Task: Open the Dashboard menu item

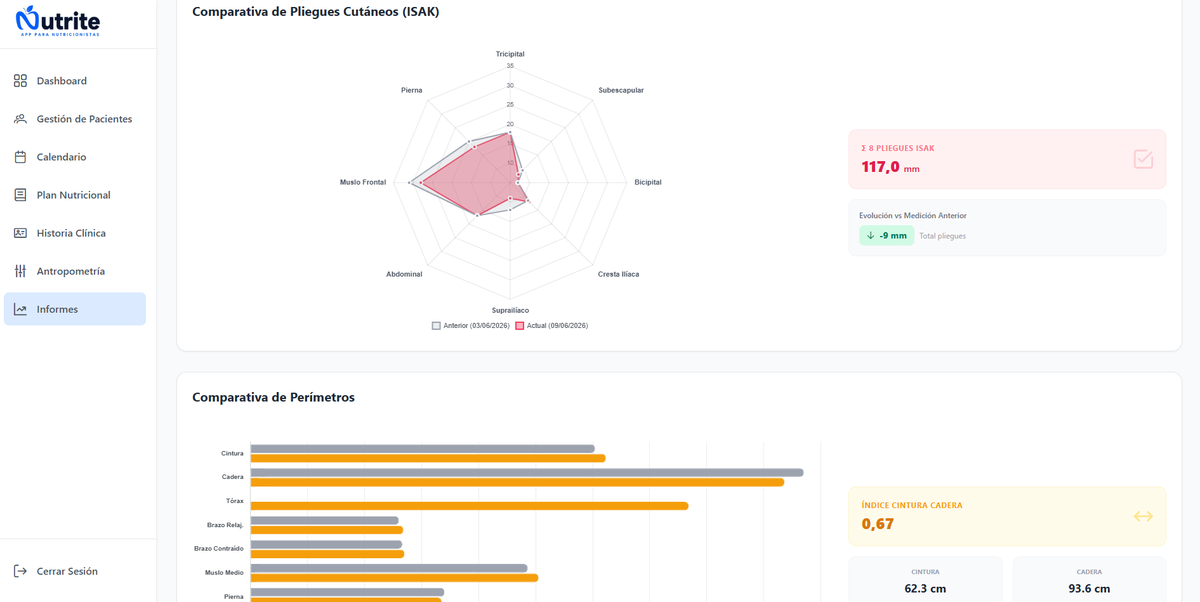Action: tap(75, 81)
